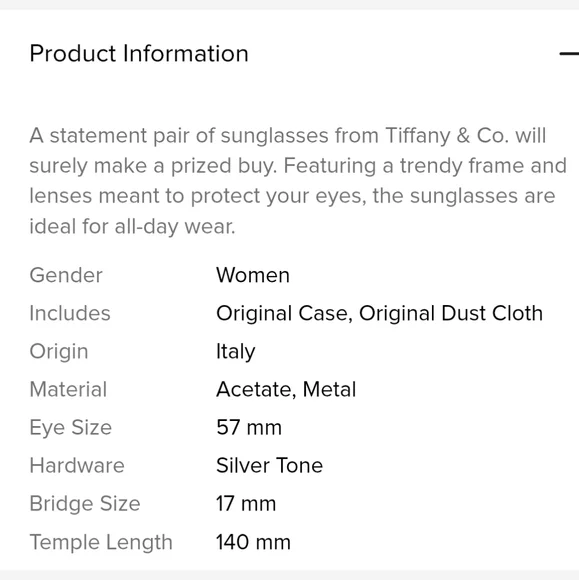Click the Product Information heading
Screen dimensions: 579x580
coord(139,54)
